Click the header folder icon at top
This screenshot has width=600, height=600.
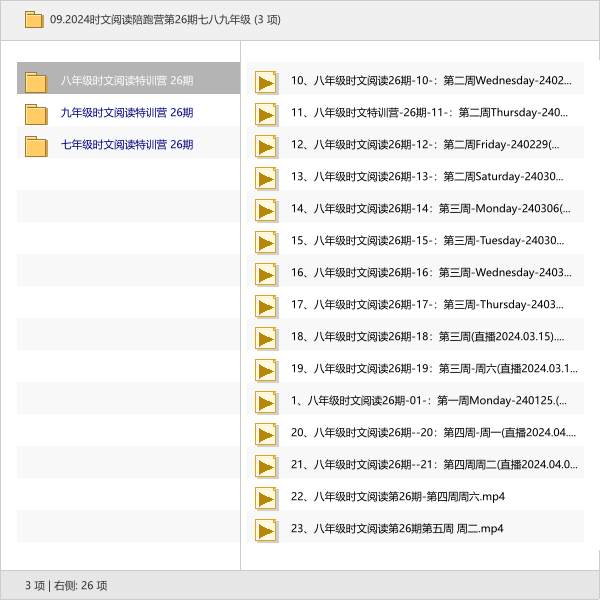click(34, 19)
